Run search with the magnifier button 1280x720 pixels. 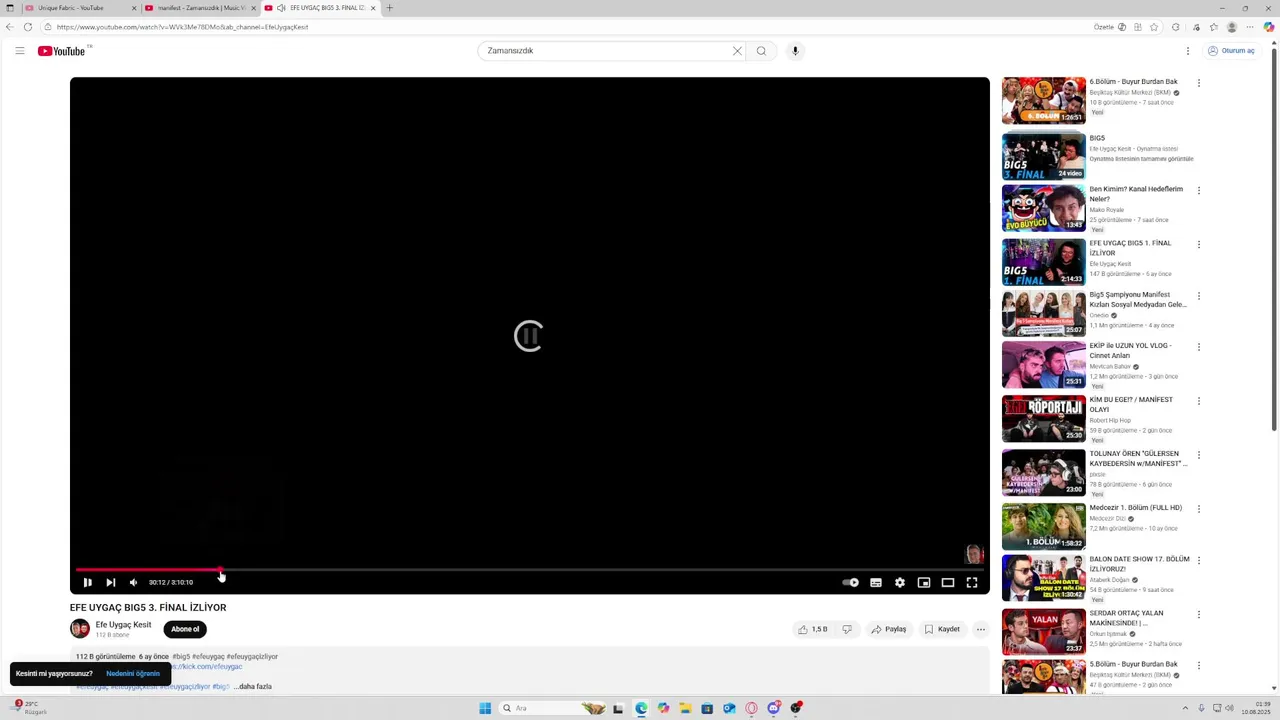click(761, 51)
